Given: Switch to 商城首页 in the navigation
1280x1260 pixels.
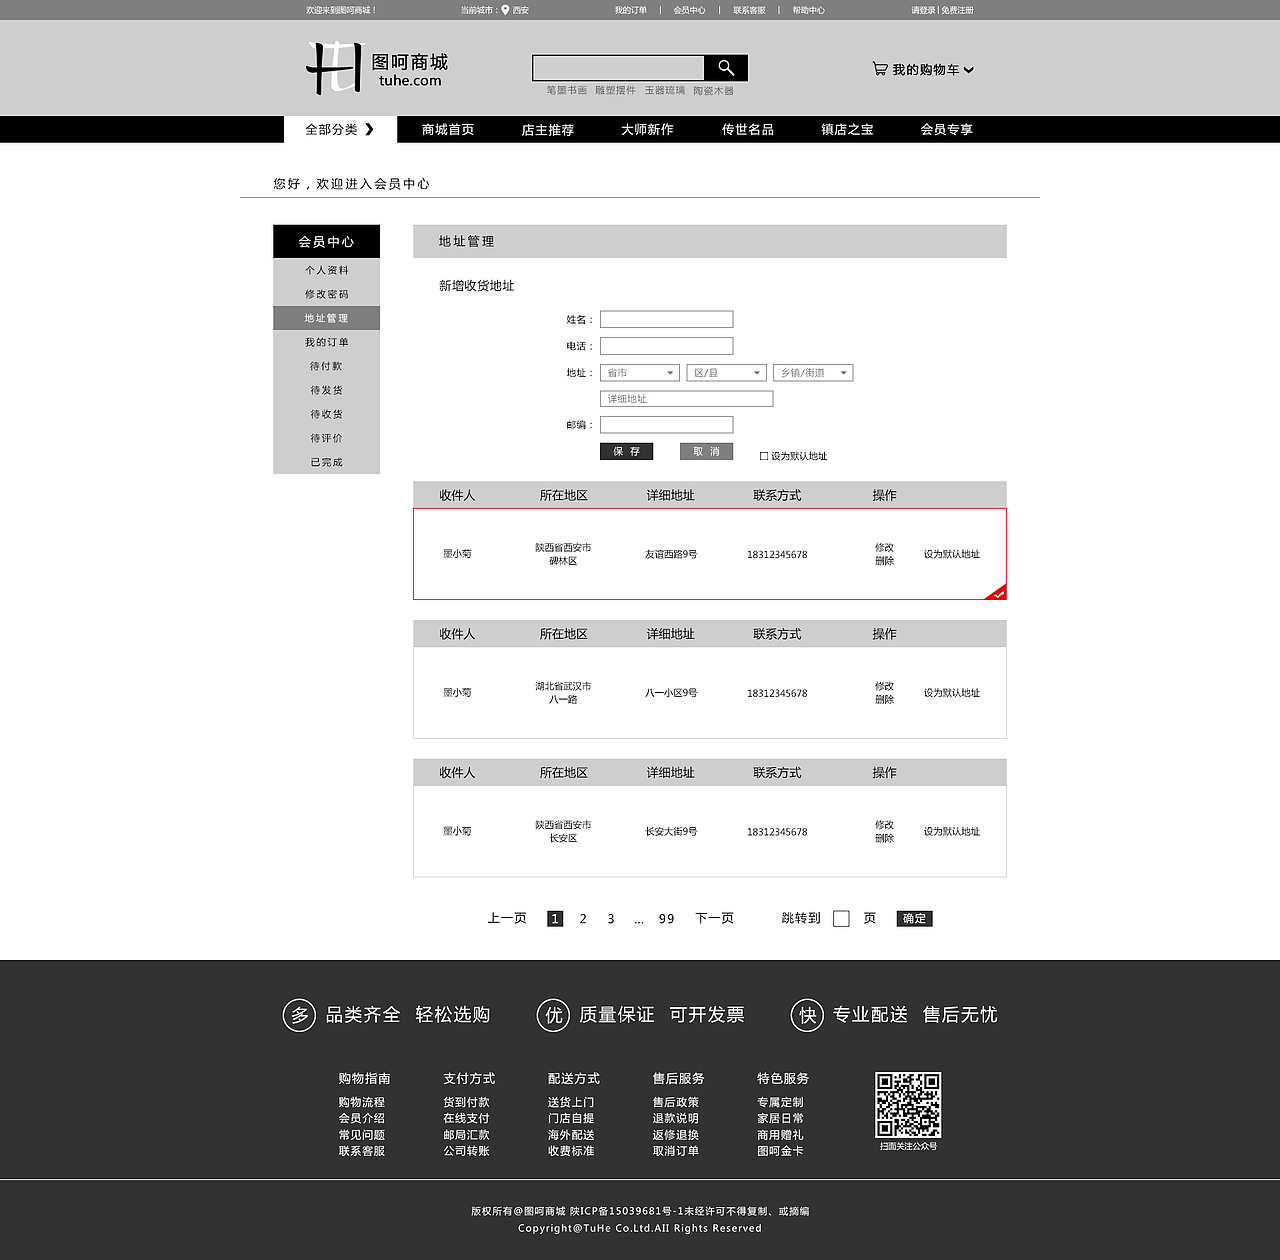Looking at the screenshot, I should pyautogui.click(x=447, y=129).
